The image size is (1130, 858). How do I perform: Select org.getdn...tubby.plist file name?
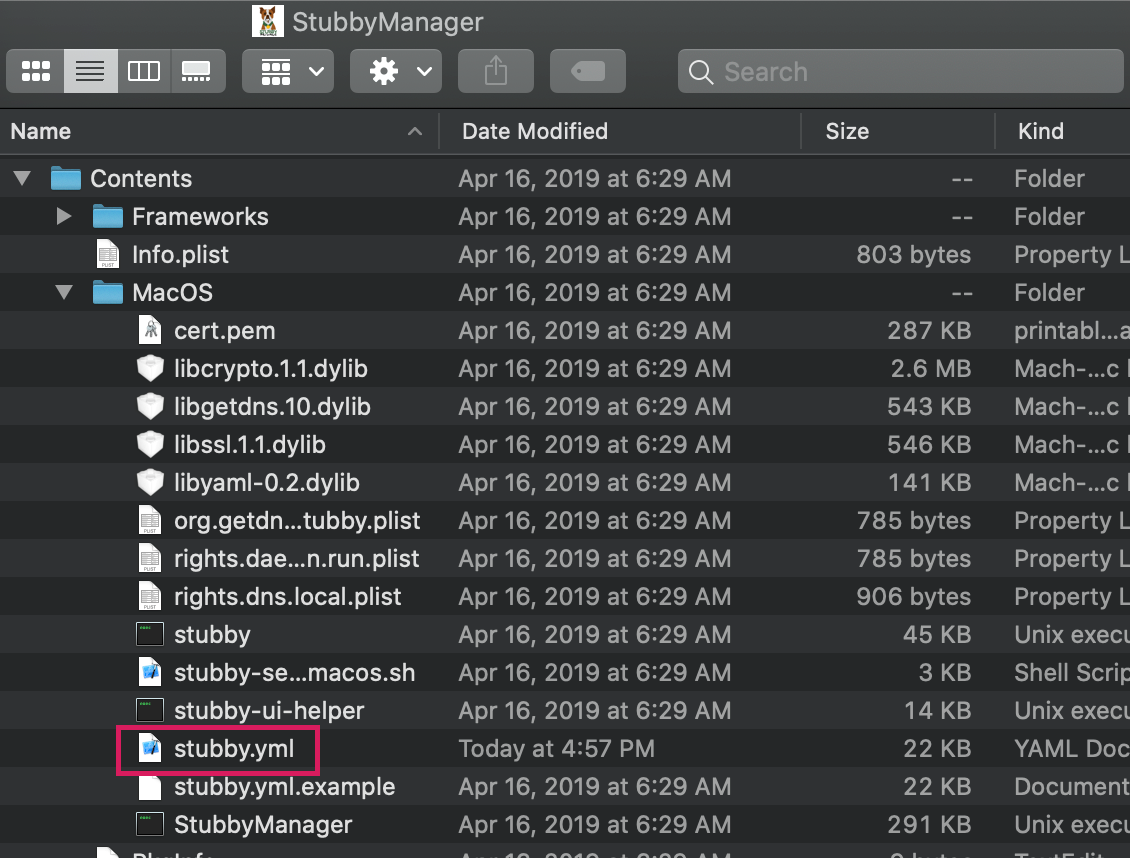click(297, 521)
